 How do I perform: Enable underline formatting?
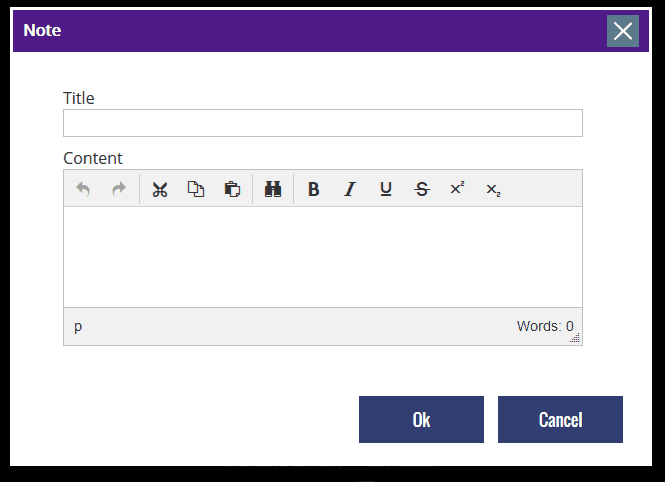[385, 189]
